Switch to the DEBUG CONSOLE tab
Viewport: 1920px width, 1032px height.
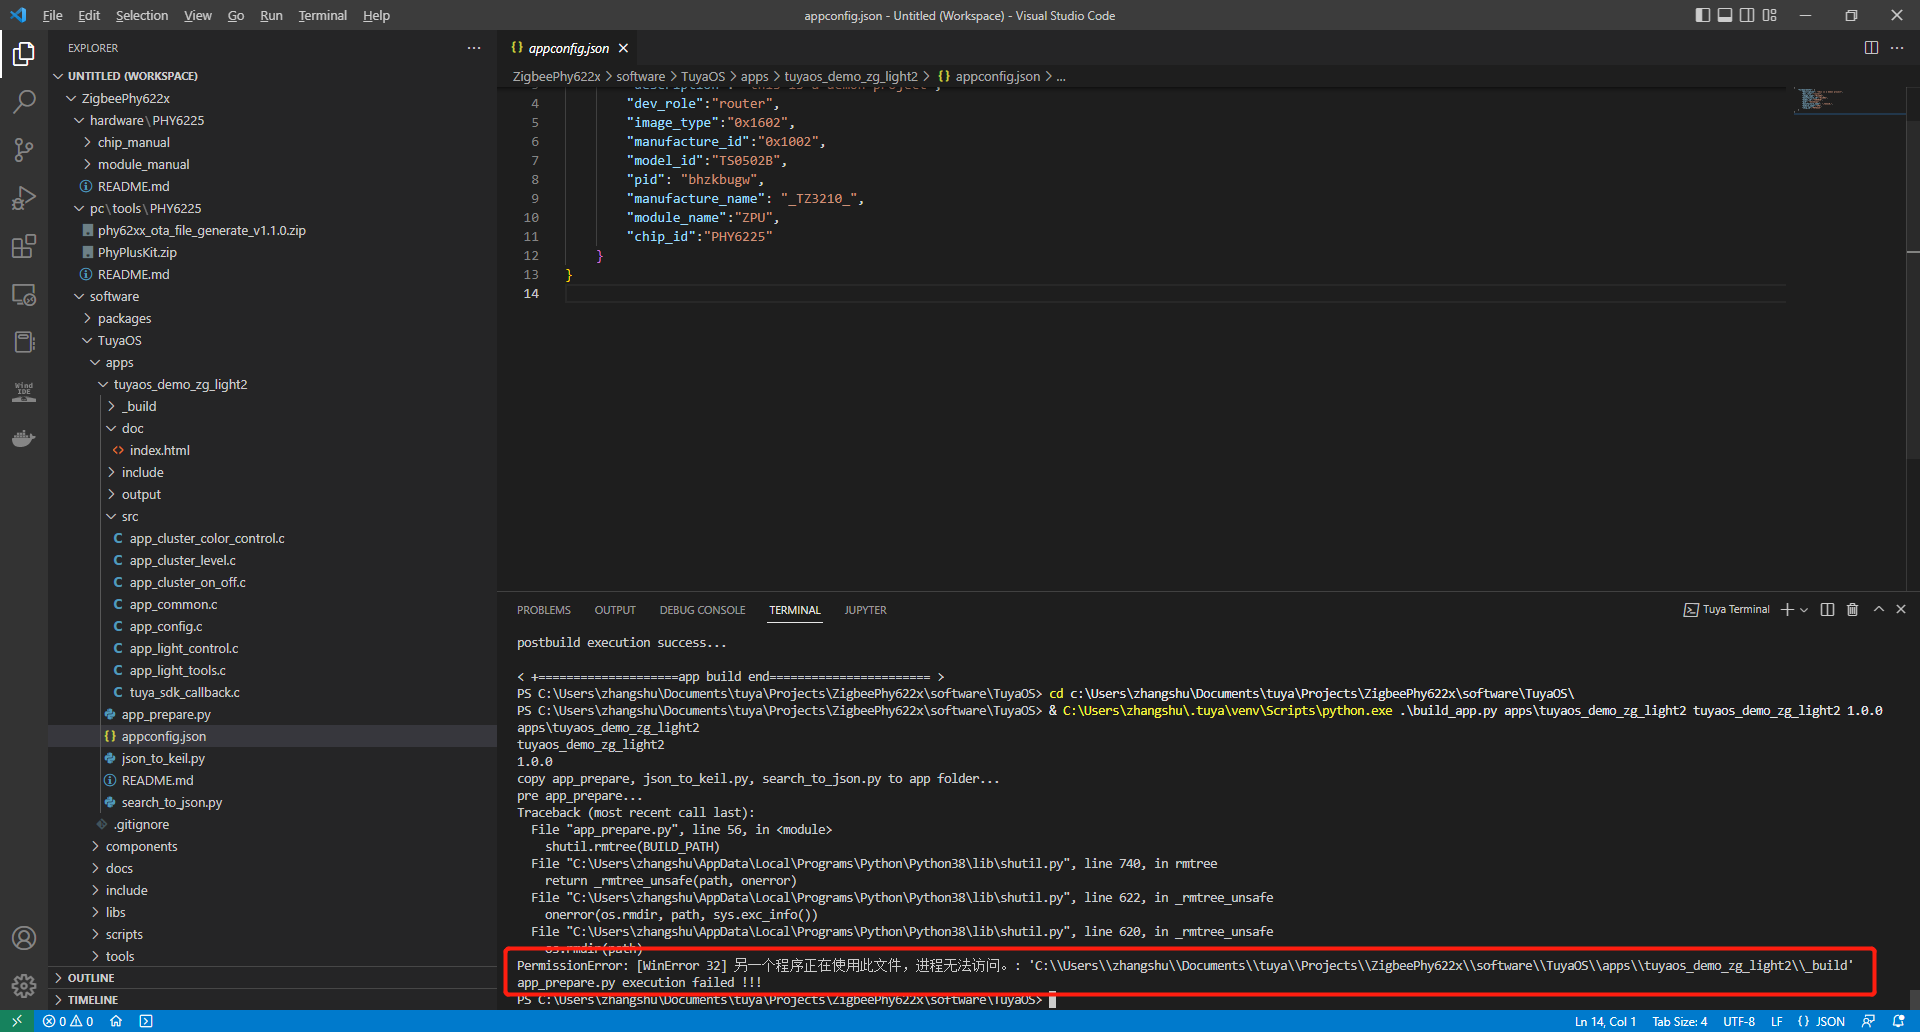(702, 610)
